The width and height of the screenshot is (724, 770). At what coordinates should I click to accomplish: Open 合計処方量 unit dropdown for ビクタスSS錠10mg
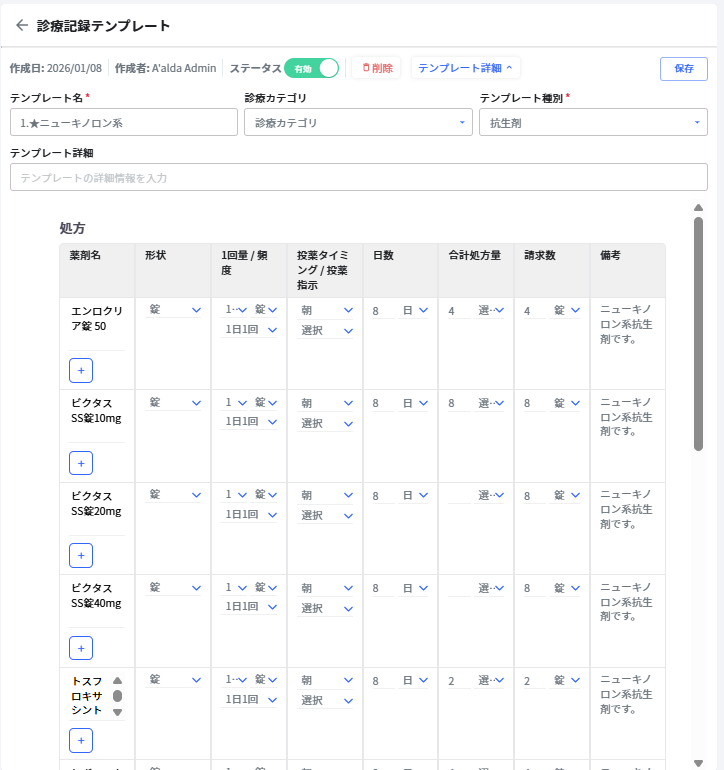(490, 403)
